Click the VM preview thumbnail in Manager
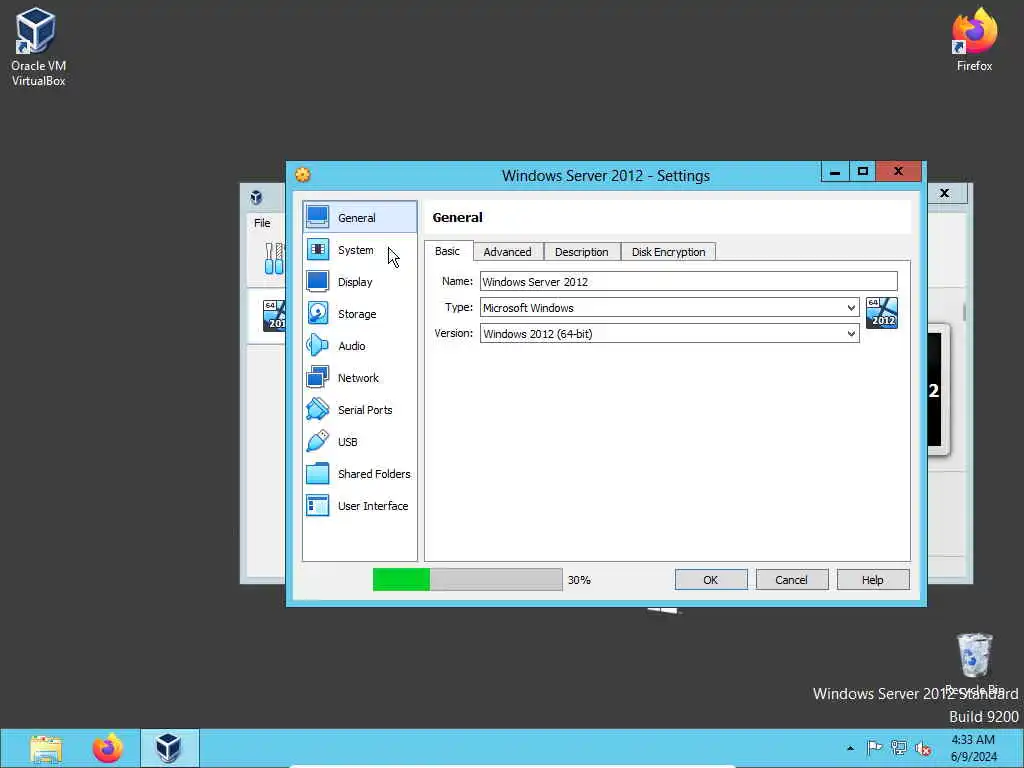1024x768 pixels. (x=936, y=390)
